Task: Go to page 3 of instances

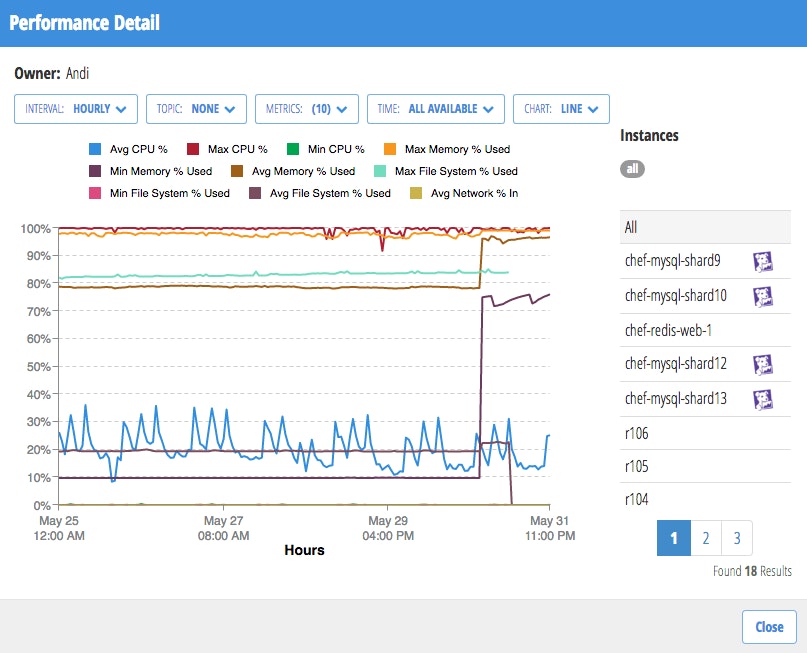Action: click(x=737, y=539)
